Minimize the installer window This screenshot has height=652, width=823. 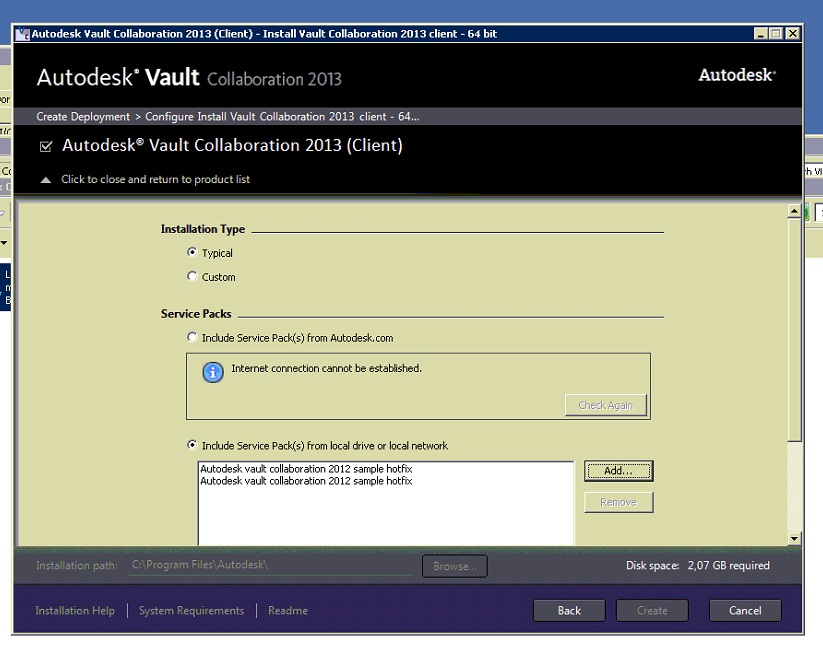tap(760, 34)
